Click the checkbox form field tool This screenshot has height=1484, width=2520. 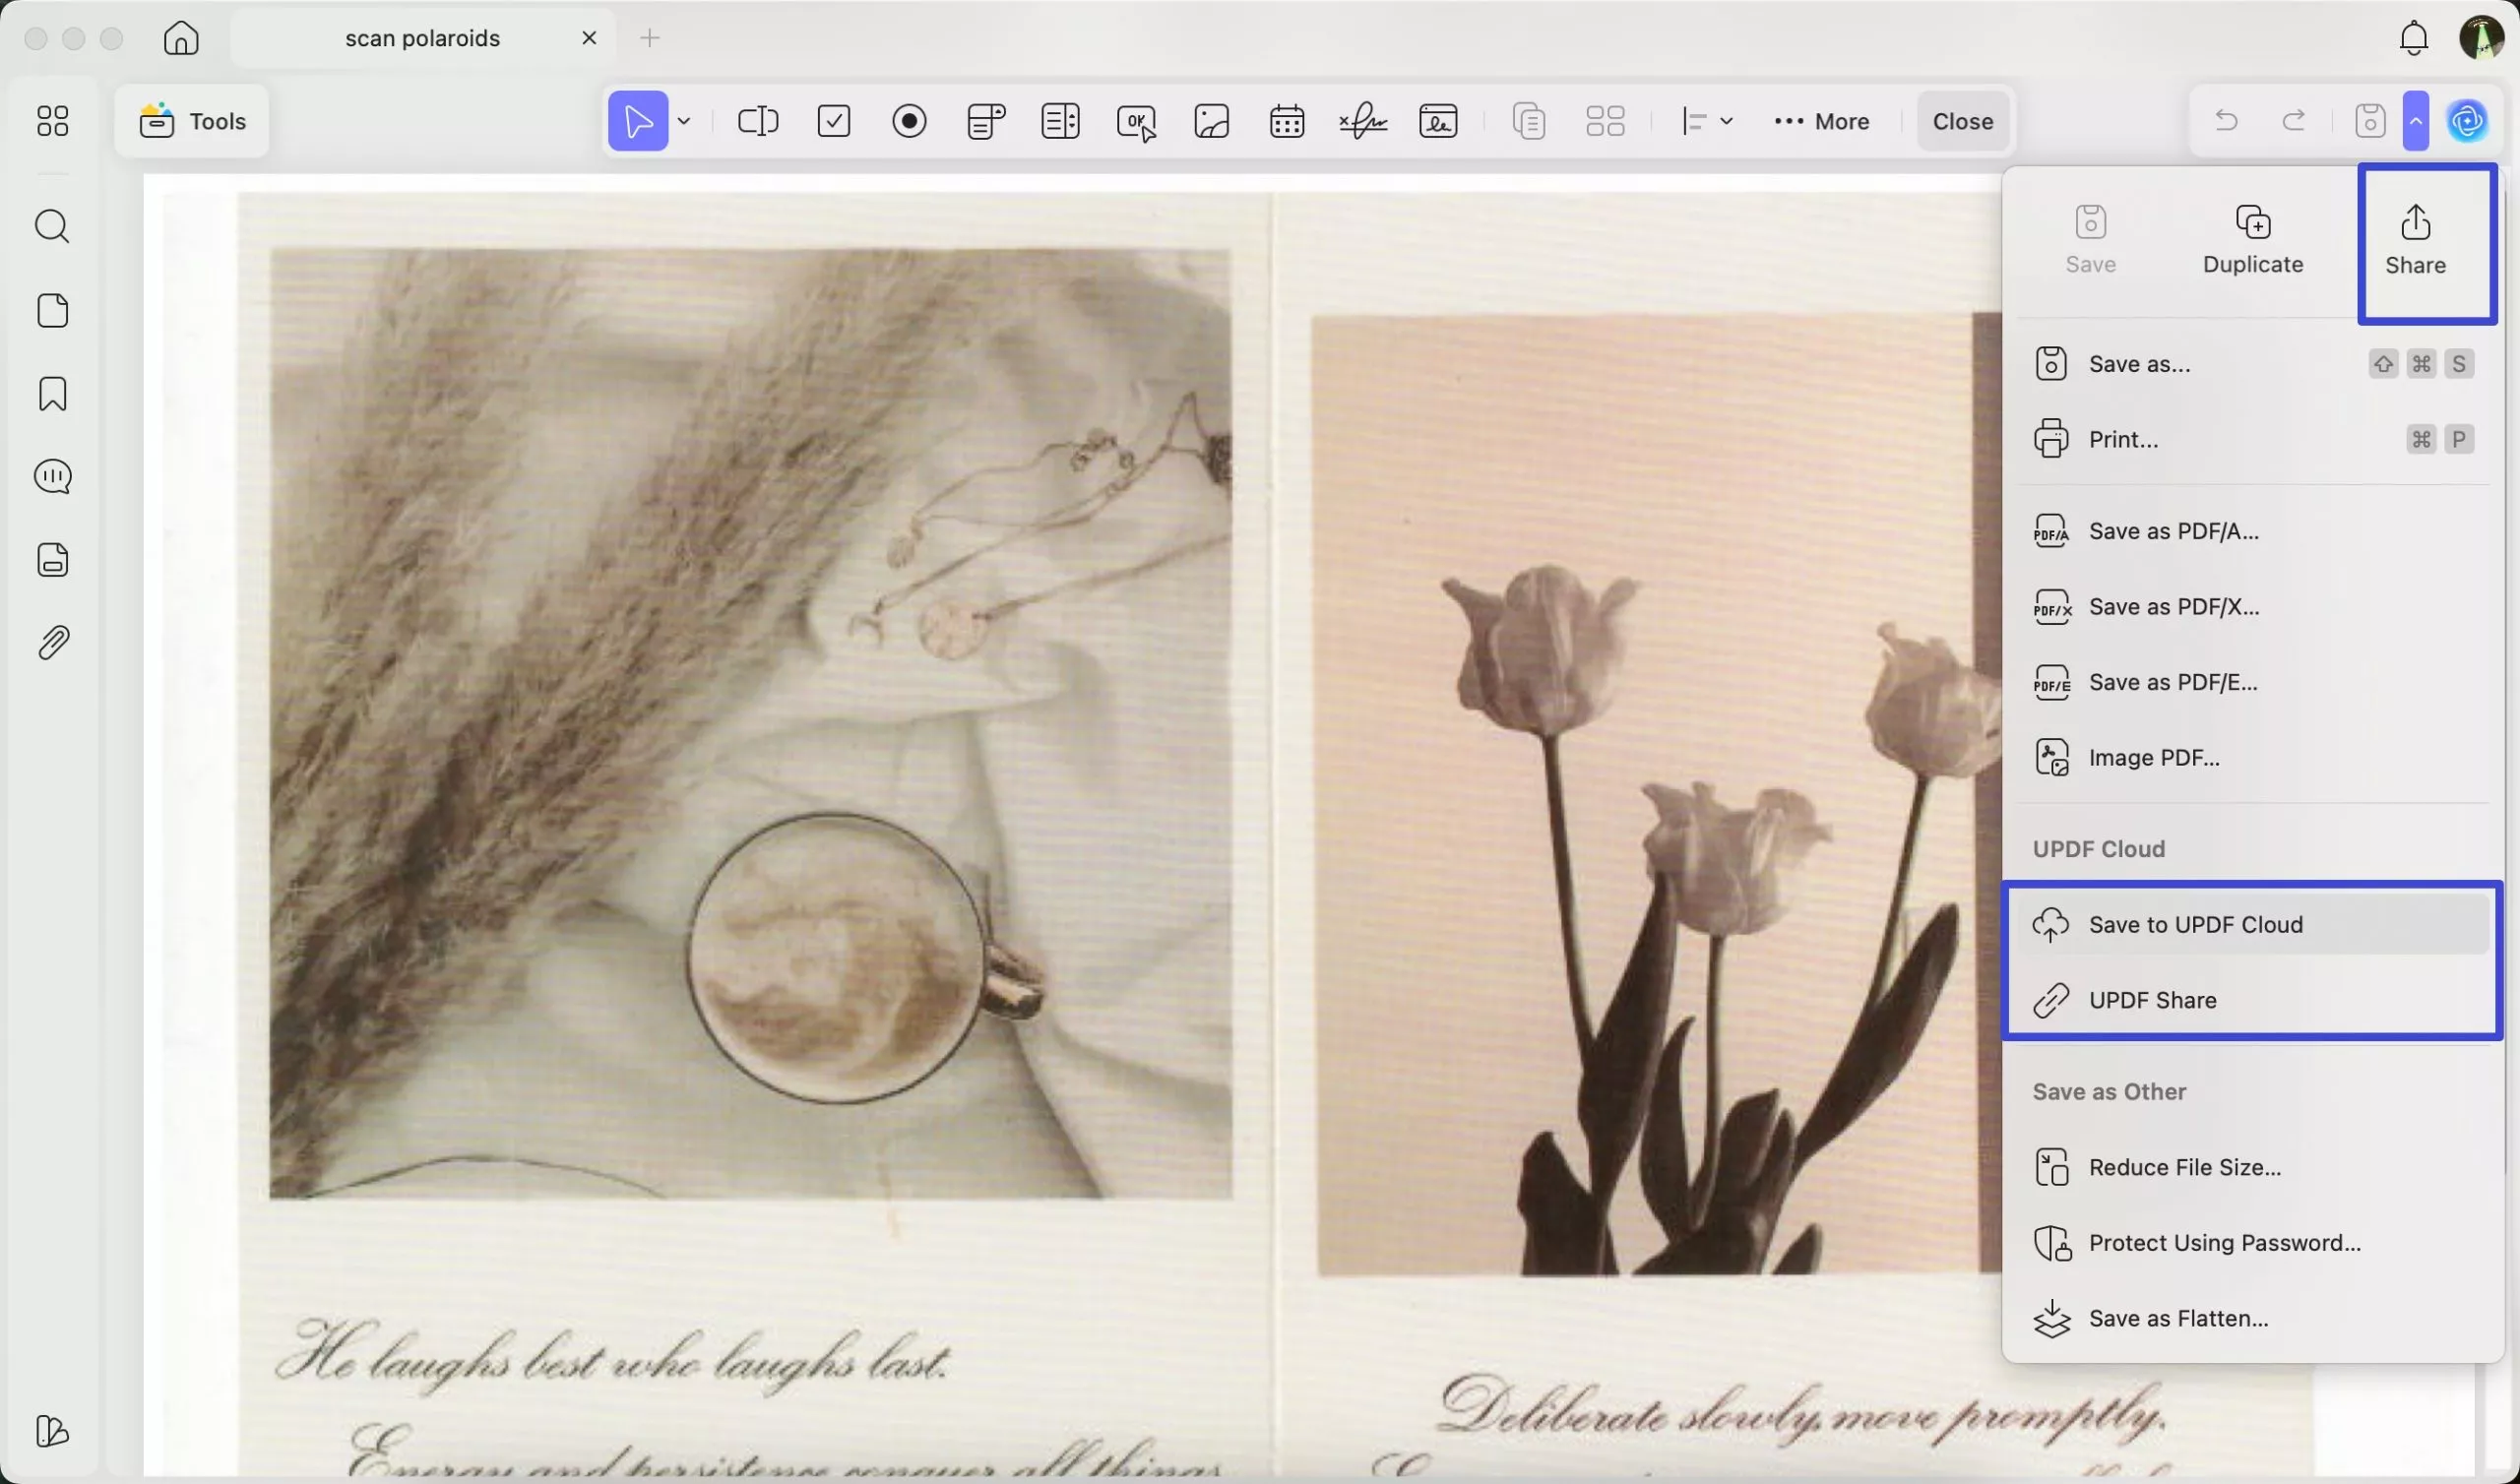coord(834,121)
